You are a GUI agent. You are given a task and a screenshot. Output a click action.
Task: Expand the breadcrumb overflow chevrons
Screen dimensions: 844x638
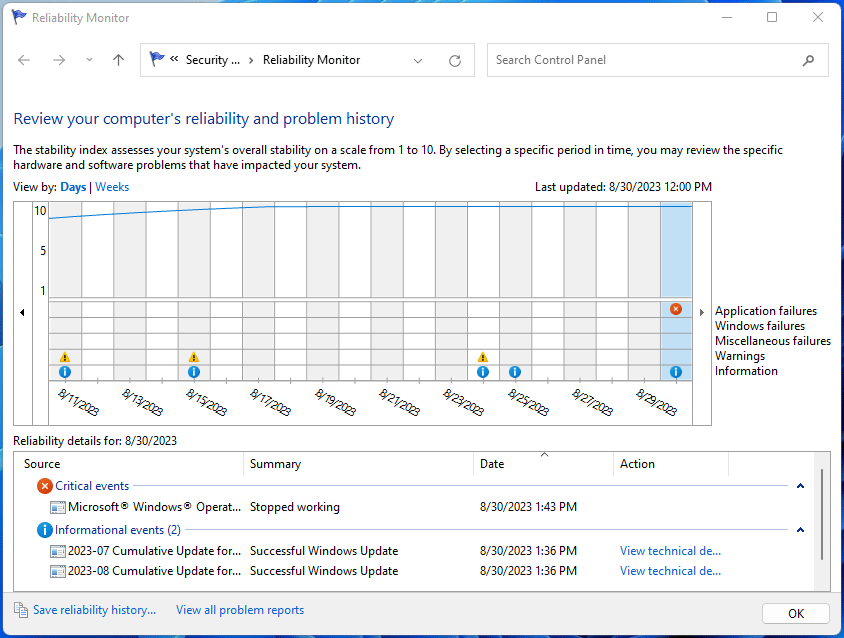[174, 59]
